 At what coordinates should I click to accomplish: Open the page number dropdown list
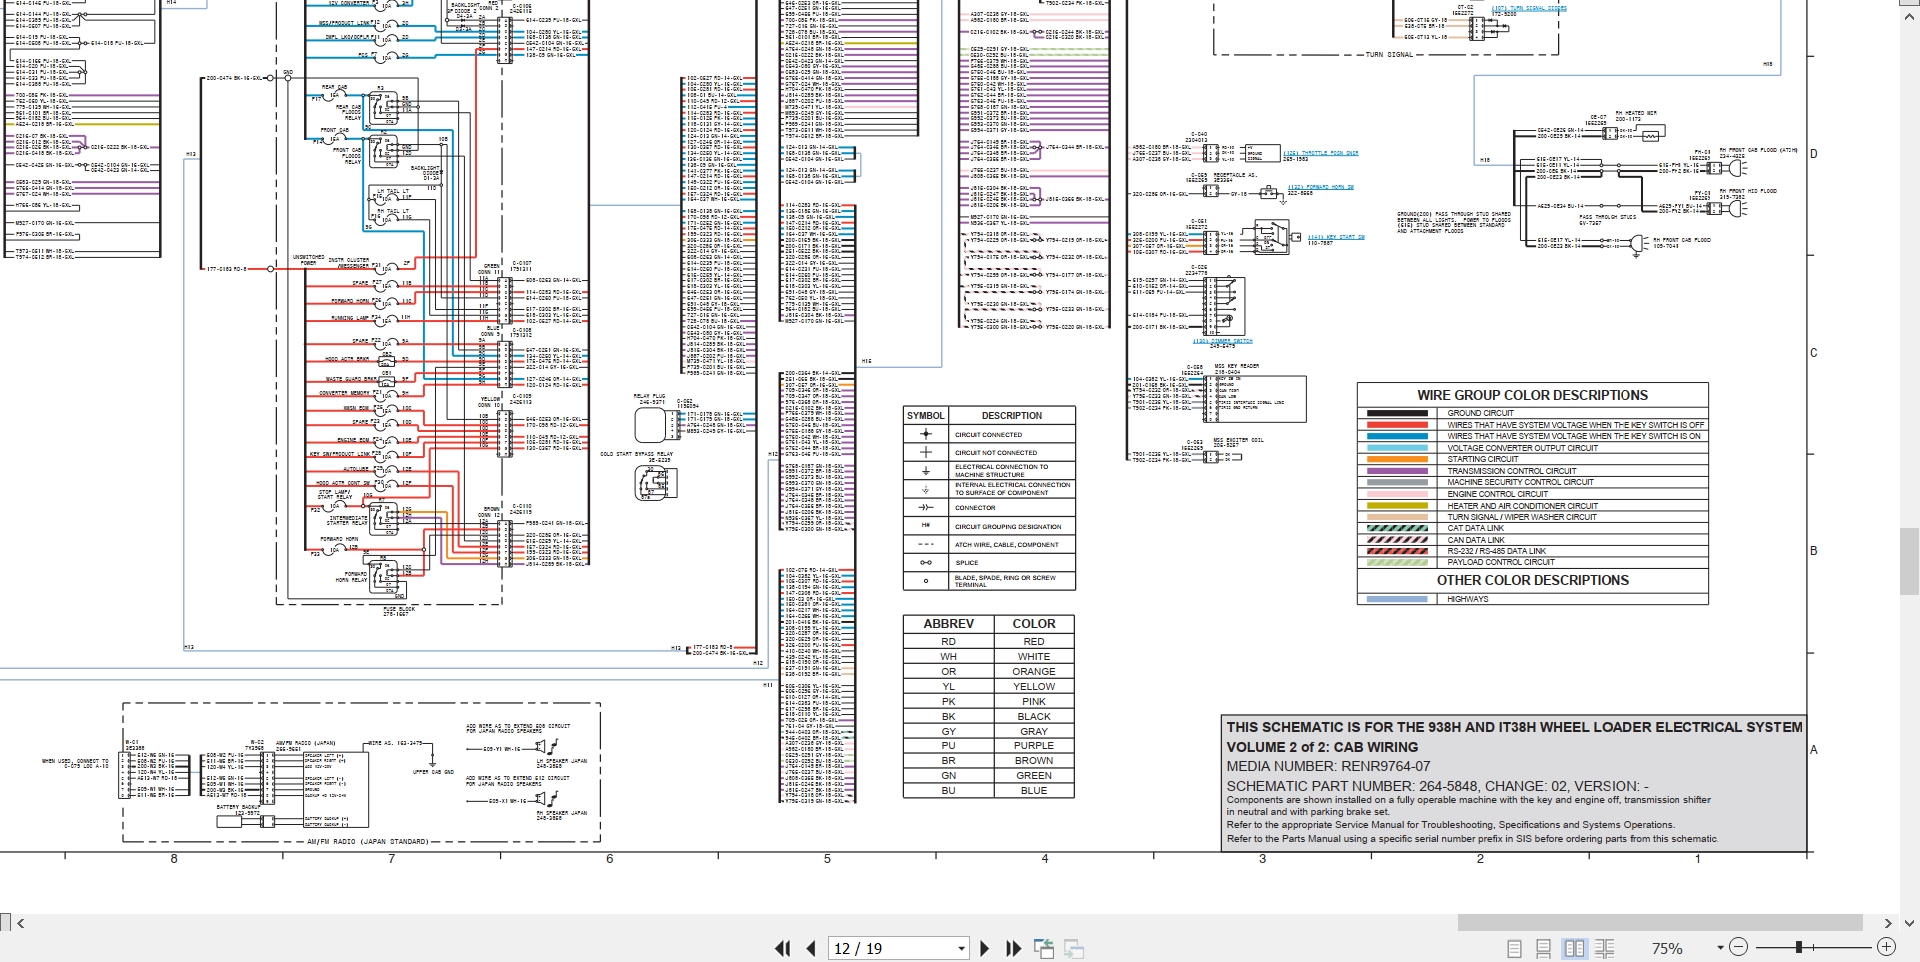[x=961, y=948]
